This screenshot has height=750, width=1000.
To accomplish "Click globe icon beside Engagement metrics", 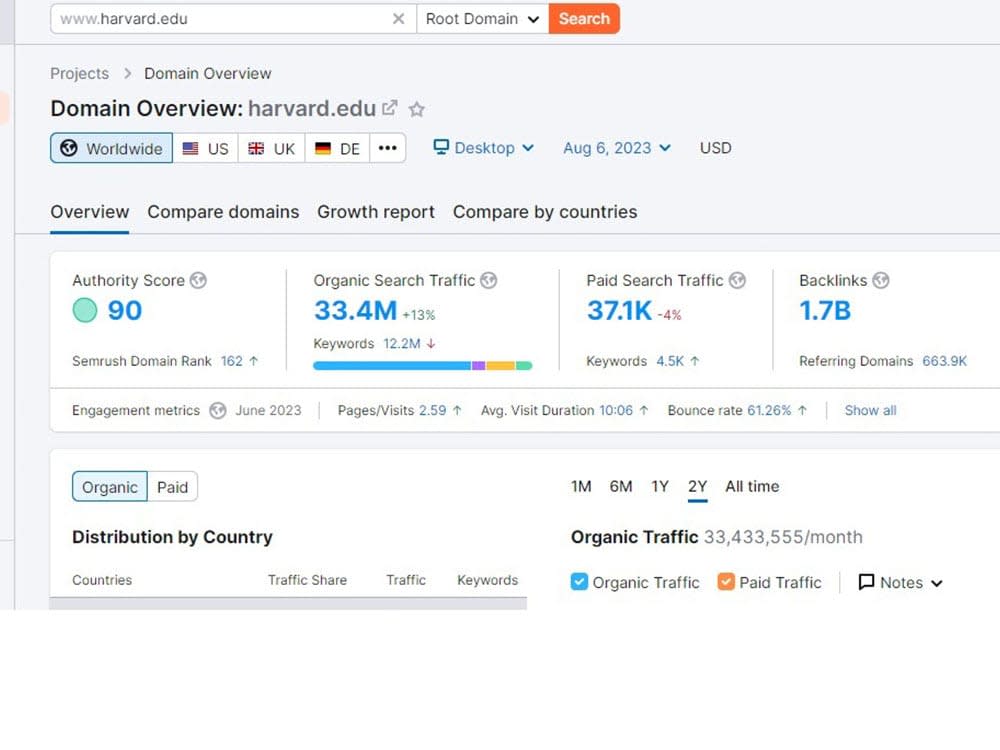I will [x=218, y=410].
